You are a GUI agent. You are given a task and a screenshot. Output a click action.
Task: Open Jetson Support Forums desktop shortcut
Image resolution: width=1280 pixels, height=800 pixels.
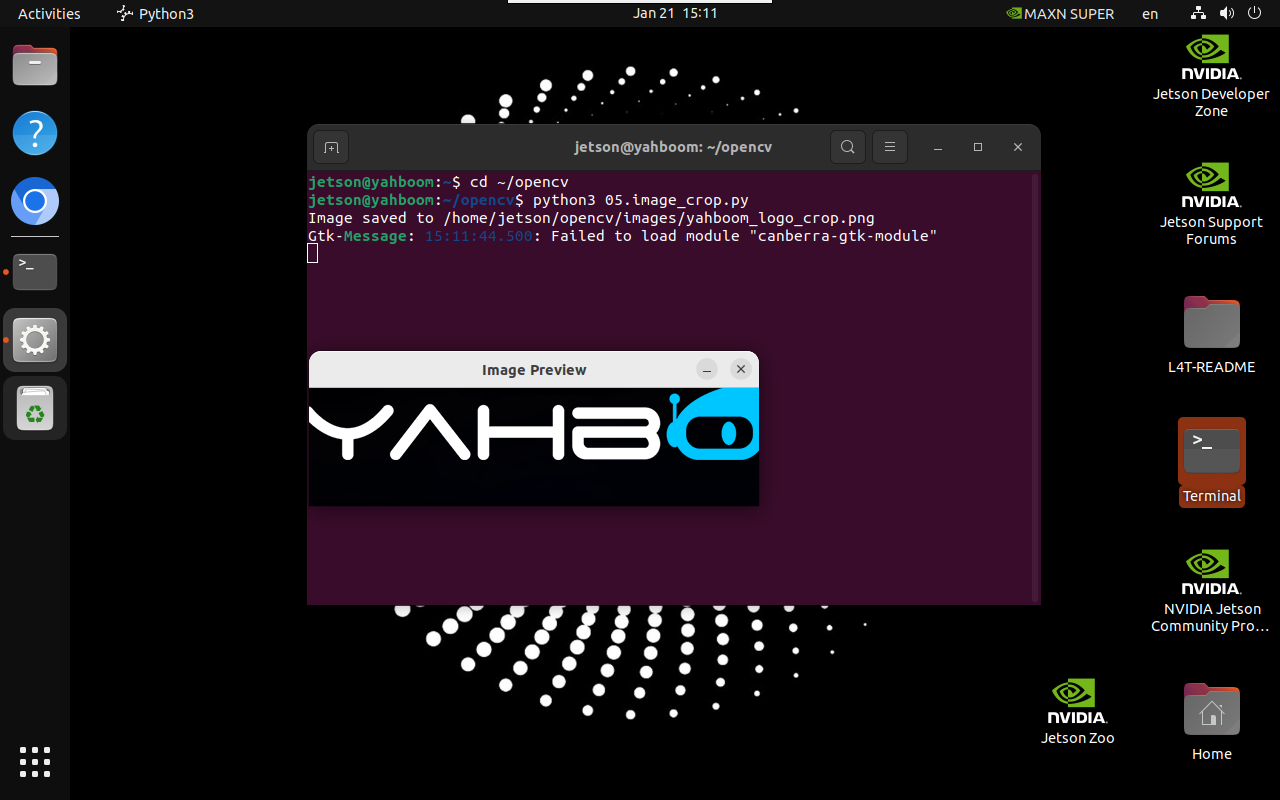click(x=1211, y=205)
